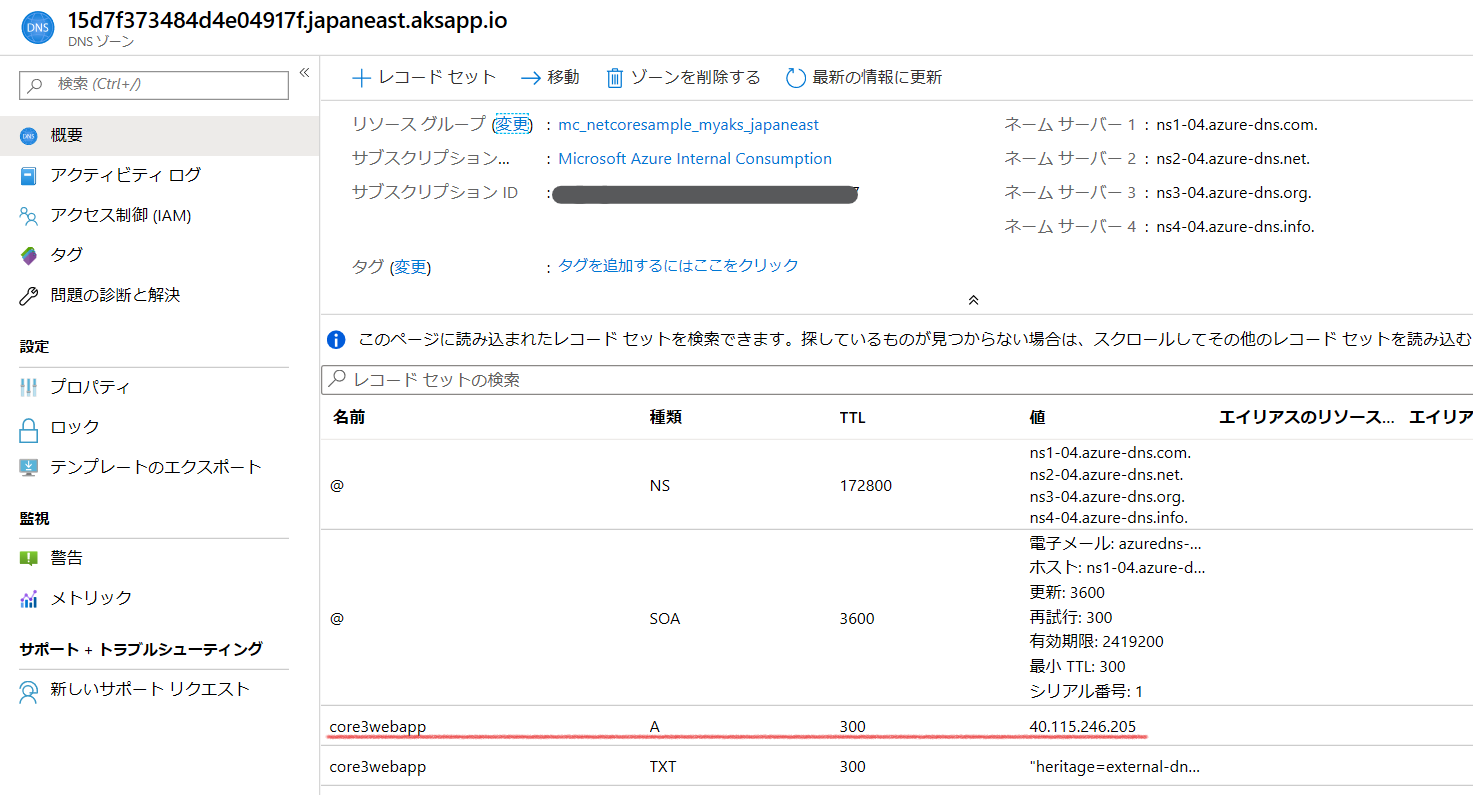
Task: Click the 概要 DNS icon in the sidebar
Action: click(x=29, y=136)
